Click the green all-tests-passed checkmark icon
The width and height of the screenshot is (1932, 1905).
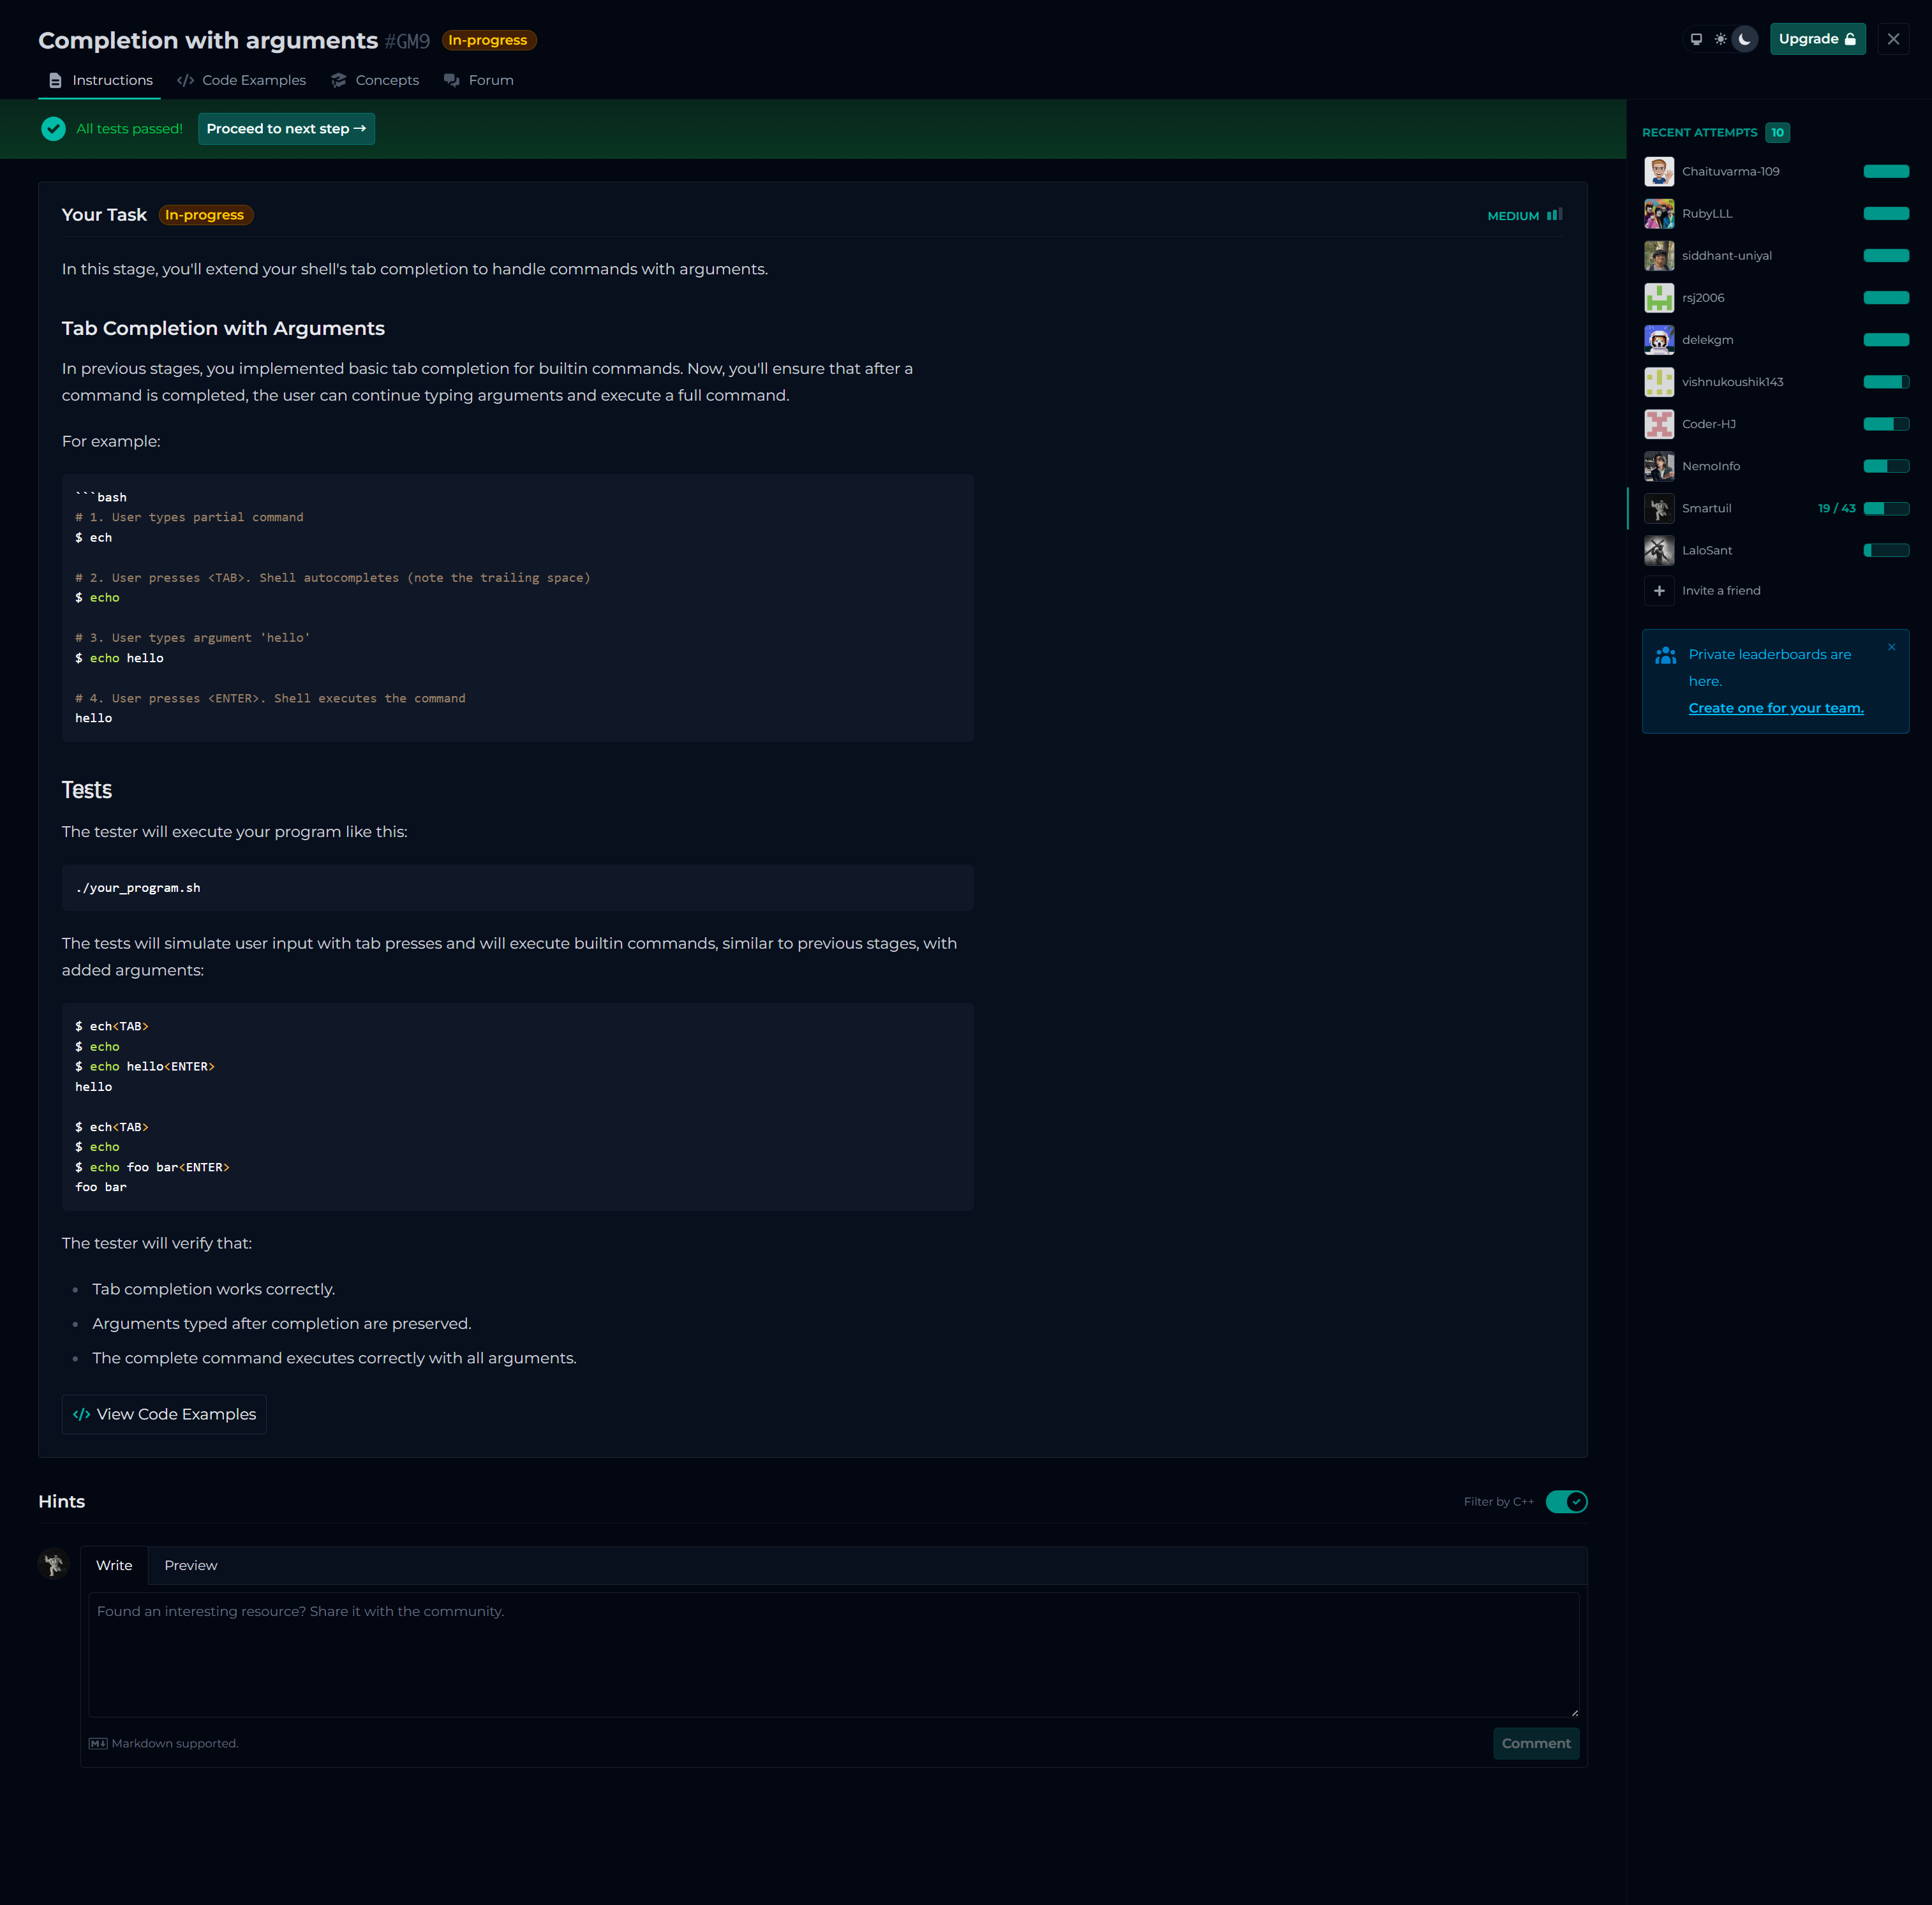click(54, 129)
